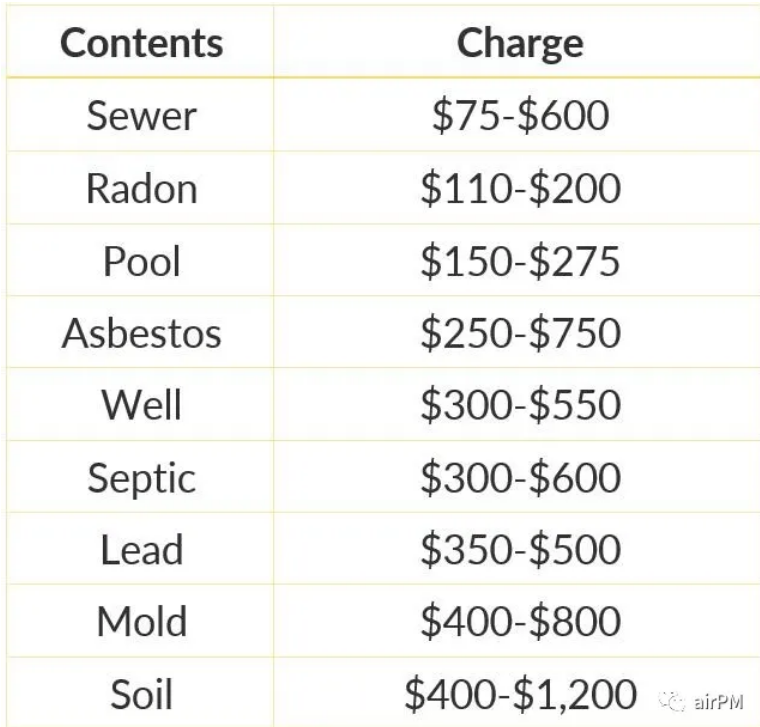Screen dimensions: 760x727
Task: Click the airPM watermark text
Action: [718, 701]
